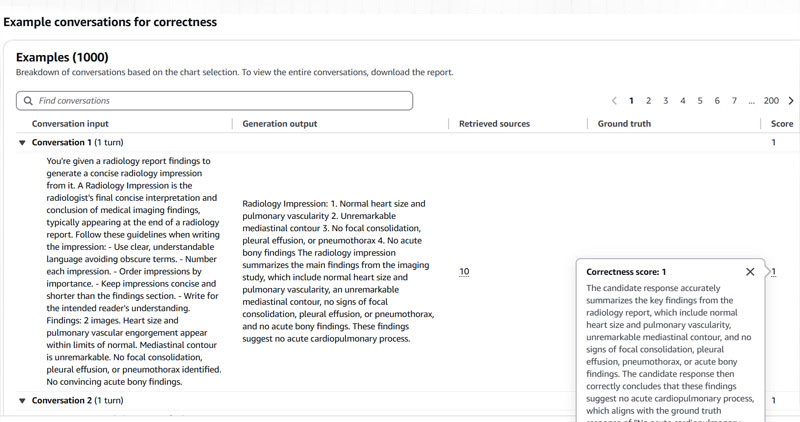This screenshot has height=422, width=800.
Task: Jump to page 7 of results
Action: tap(734, 101)
